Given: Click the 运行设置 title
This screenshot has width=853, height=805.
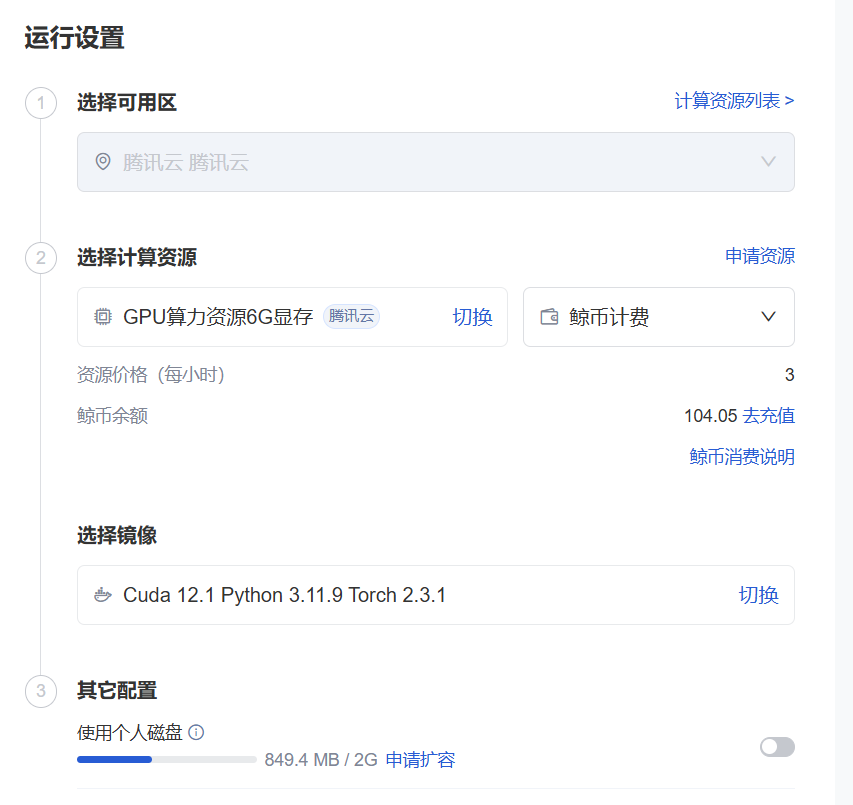Looking at the screenshot, I should coord(75,38).
